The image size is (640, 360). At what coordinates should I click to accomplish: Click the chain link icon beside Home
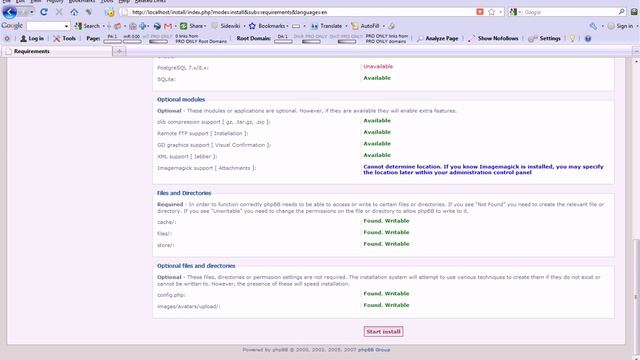[88, 12]
